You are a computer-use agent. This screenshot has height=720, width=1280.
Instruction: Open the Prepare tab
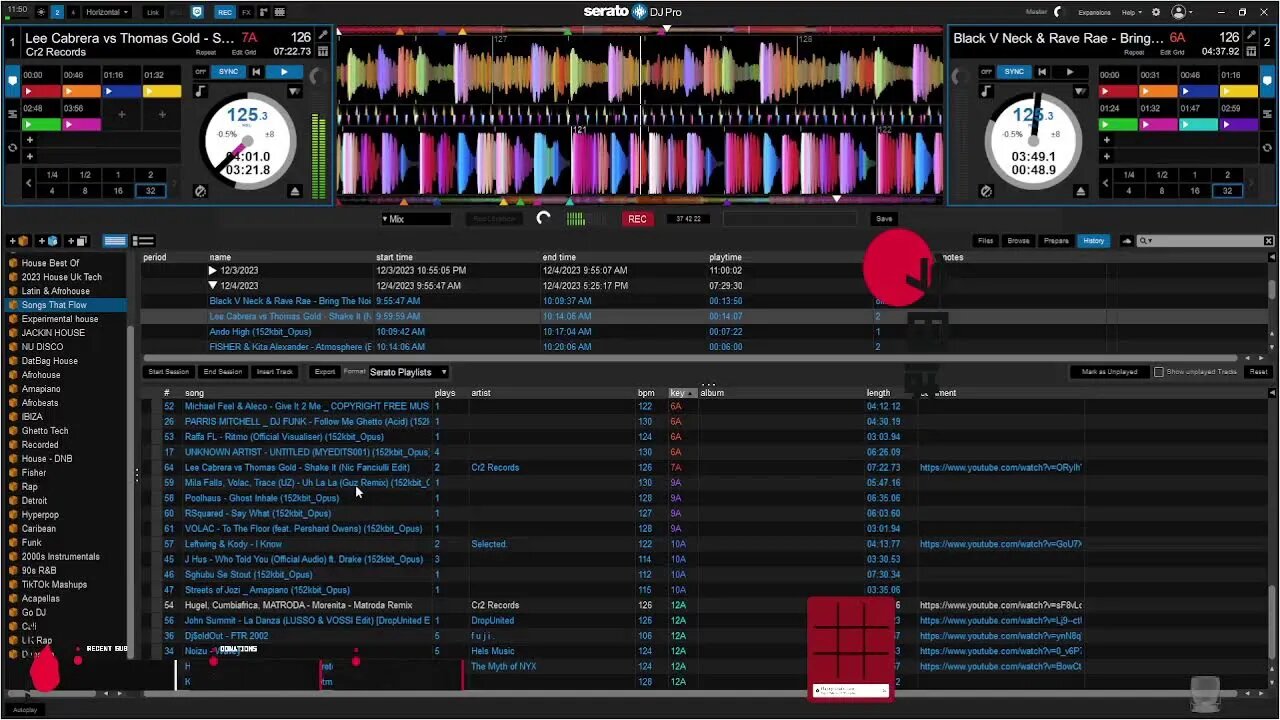[1056, 241]
